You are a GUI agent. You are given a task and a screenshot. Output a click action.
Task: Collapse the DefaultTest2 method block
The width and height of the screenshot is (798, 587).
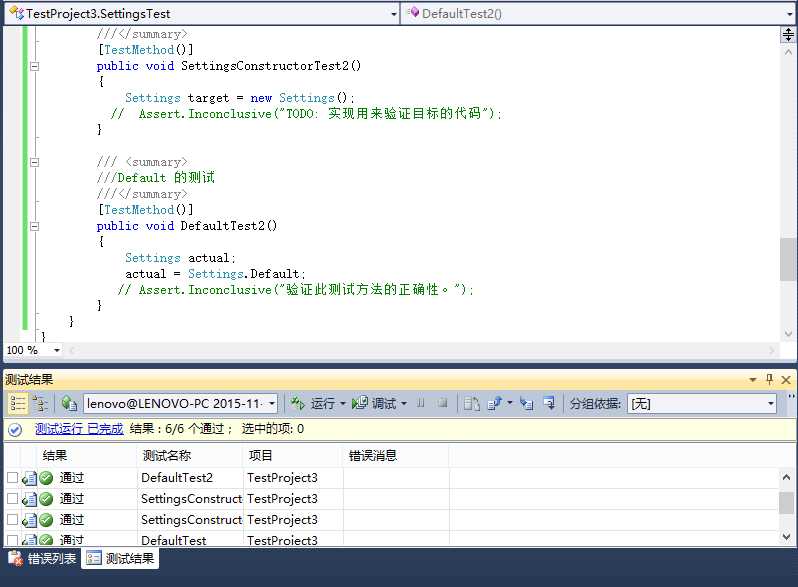pyautogui.click(x=35, y=226)
